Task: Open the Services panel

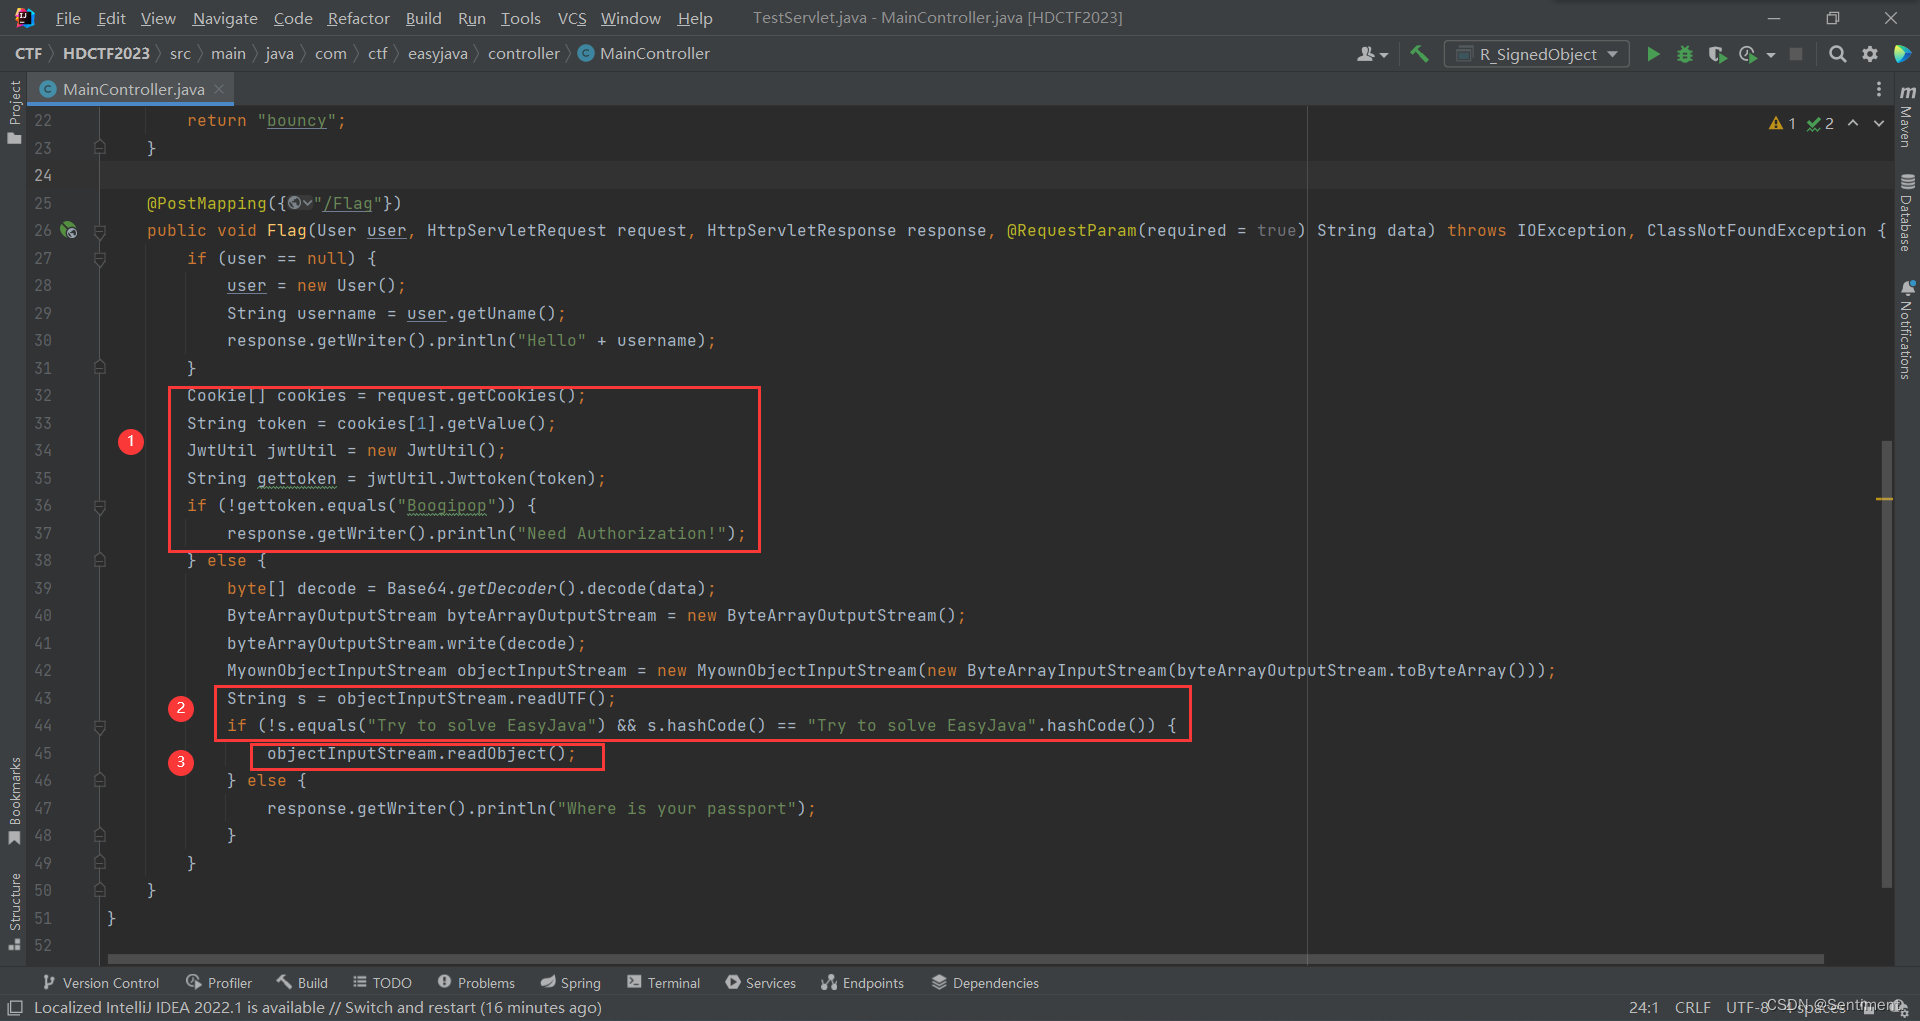Action: [761, 983]
